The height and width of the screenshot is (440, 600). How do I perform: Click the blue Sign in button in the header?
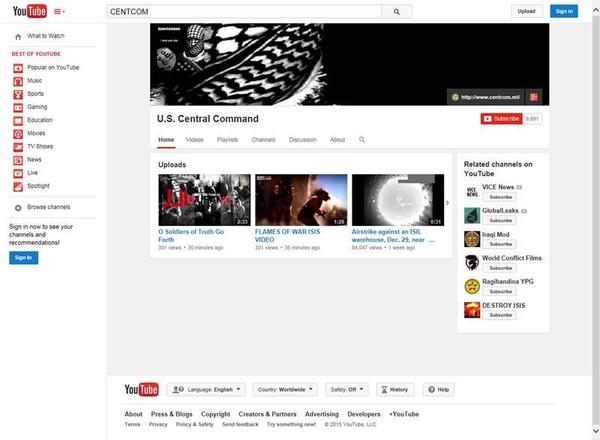[x=564, y=11]
